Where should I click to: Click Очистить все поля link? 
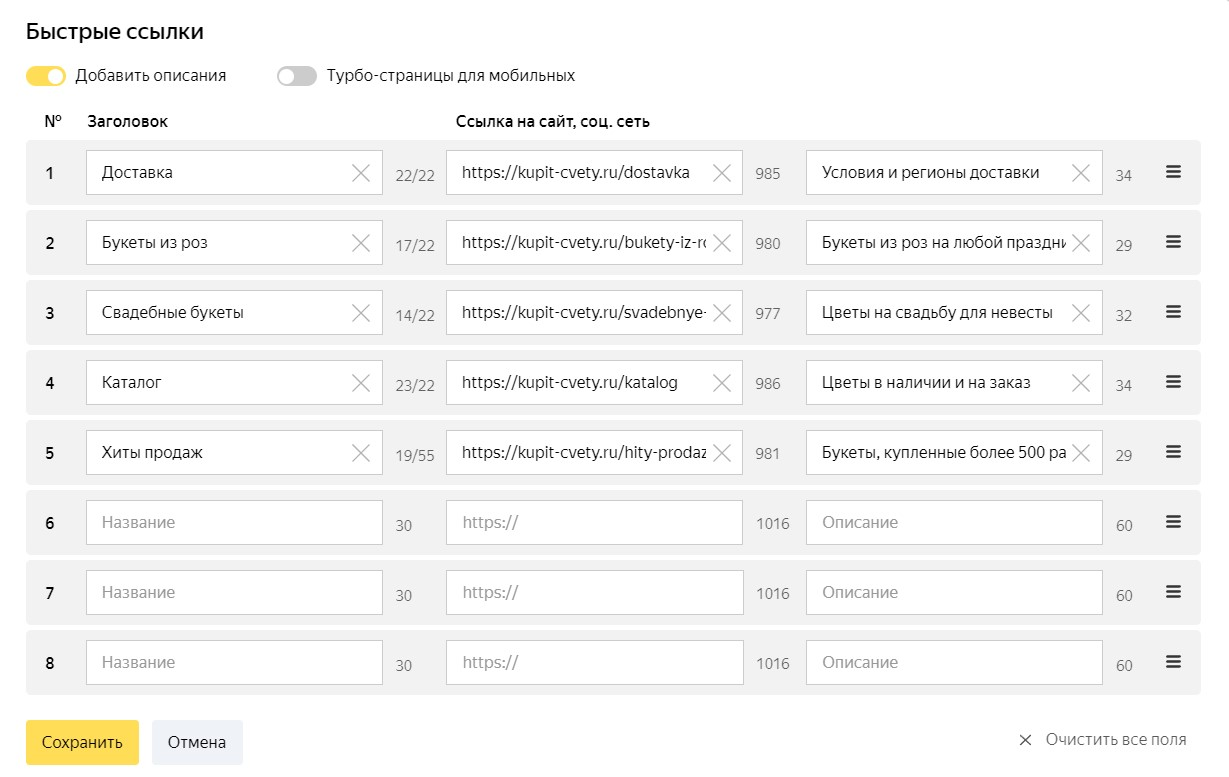[1103, 740]
